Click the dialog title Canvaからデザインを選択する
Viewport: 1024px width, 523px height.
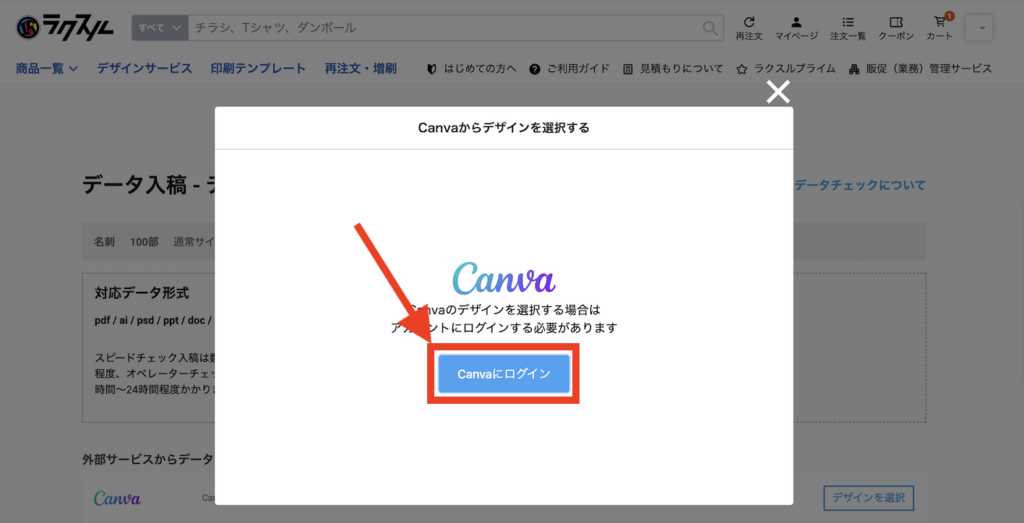(x=504, y=128)
